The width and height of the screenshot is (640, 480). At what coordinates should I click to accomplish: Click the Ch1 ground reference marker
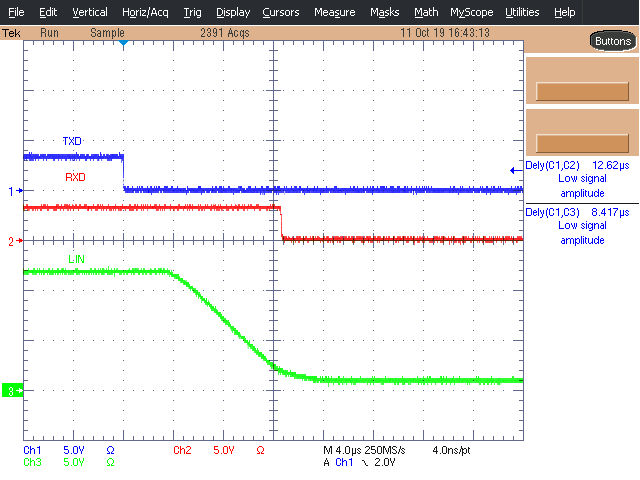pos(12,190)
